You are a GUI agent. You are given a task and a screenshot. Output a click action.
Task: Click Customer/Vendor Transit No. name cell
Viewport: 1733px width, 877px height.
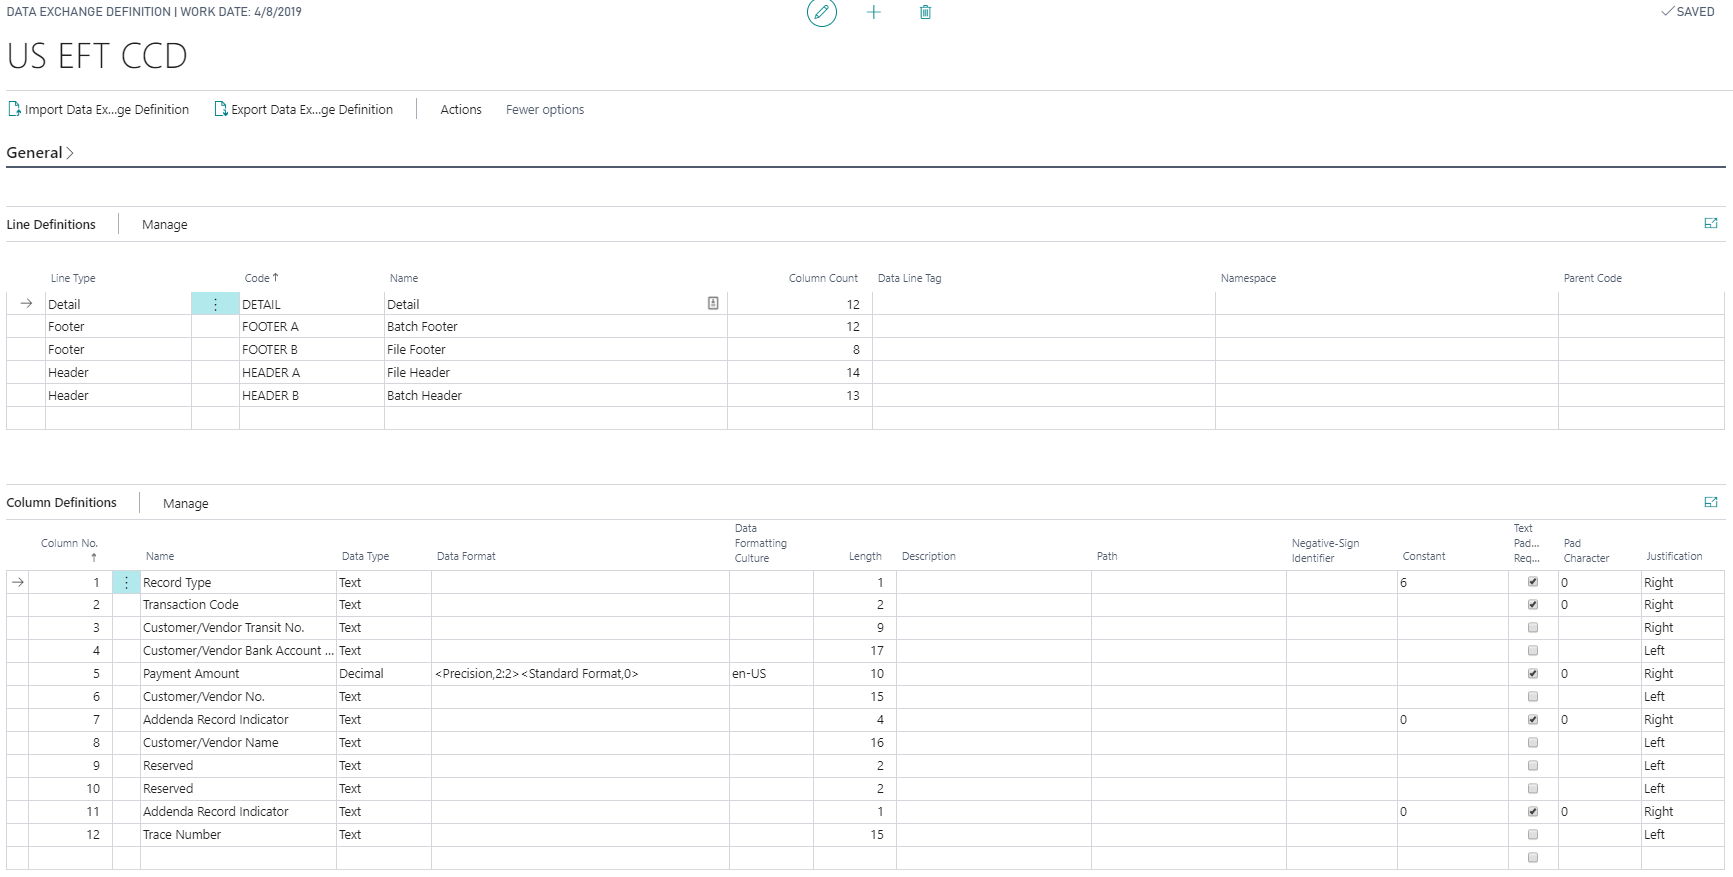(238, 628)
